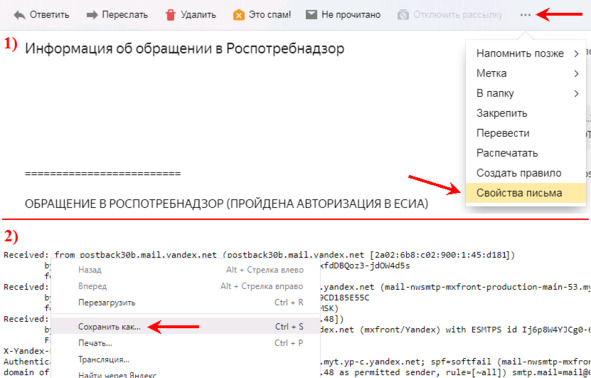Click the email subject 'Информация об обращении в Роспотребнадзор'
591x378 pixels.
[184, 49]
